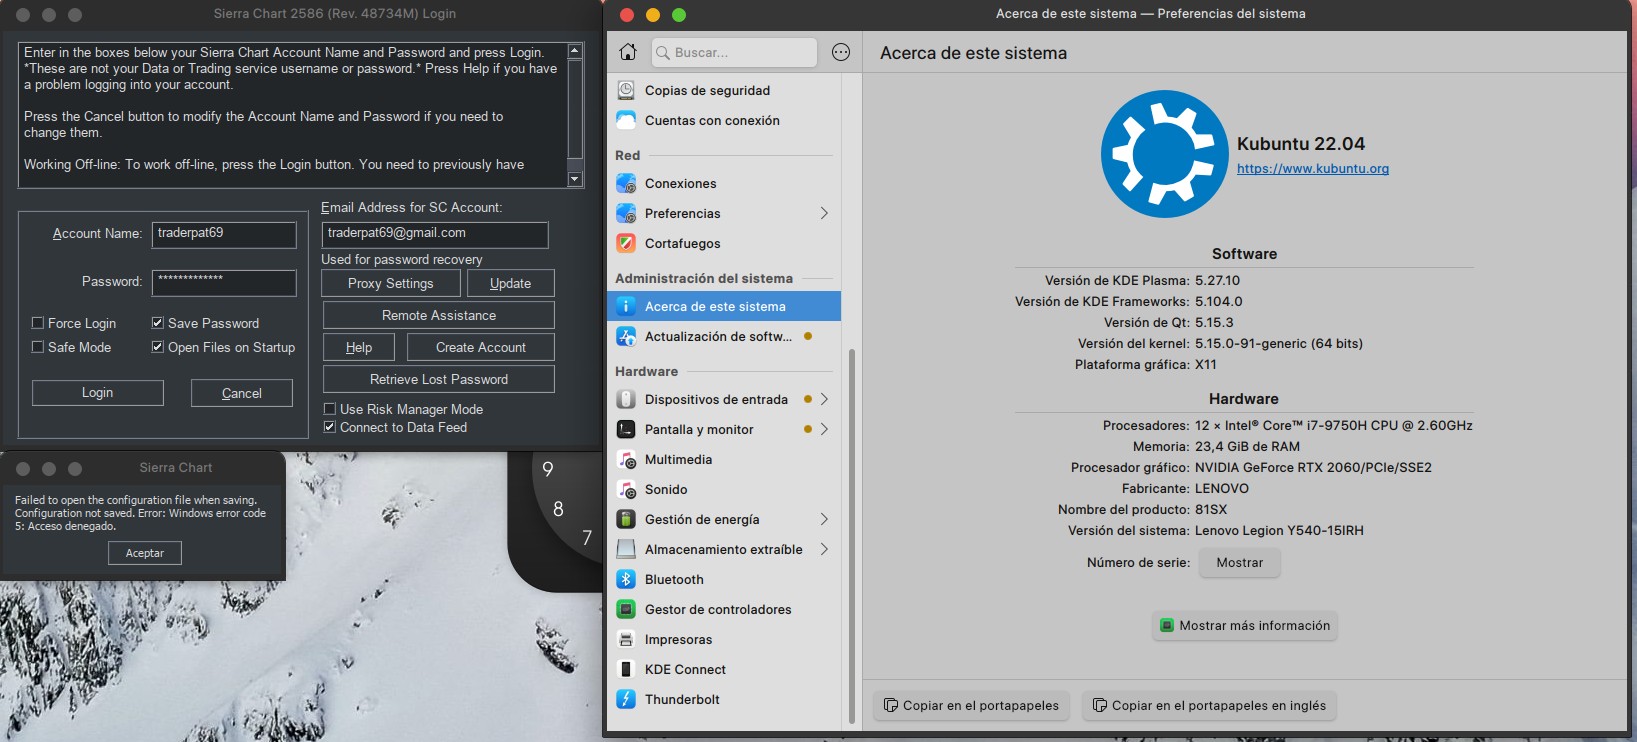Expand the Gestión de energía chevron
The image size is (1637, 742).
[824, 519]
